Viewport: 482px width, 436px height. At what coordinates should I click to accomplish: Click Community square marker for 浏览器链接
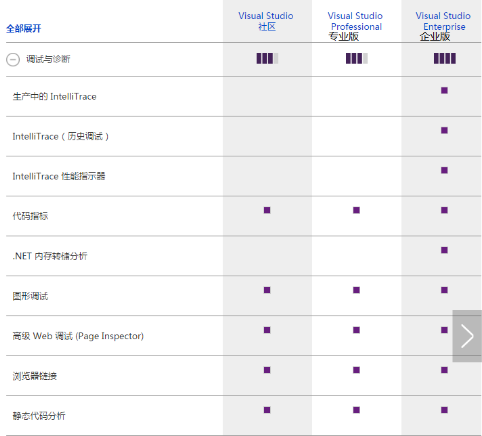(x=267, y=370)
